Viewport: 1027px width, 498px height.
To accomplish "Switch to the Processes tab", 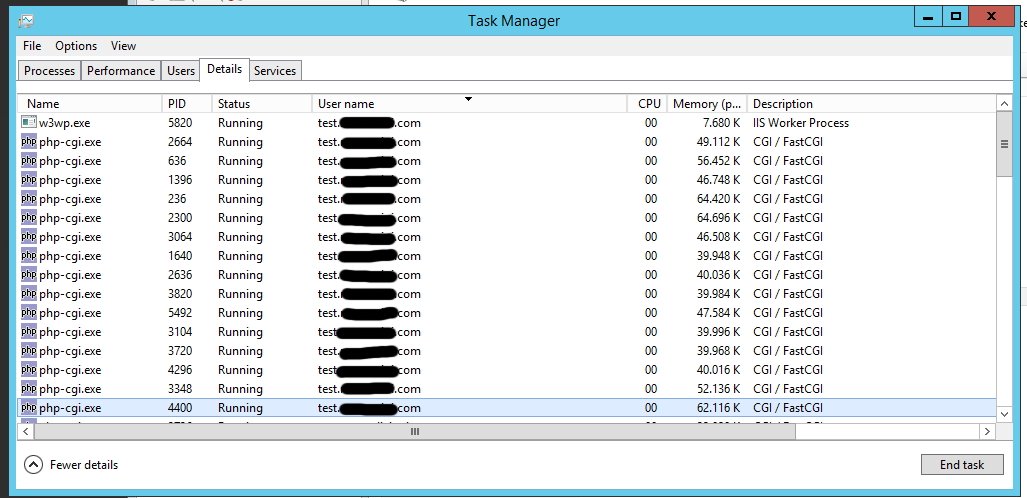I will click(50, 71).
